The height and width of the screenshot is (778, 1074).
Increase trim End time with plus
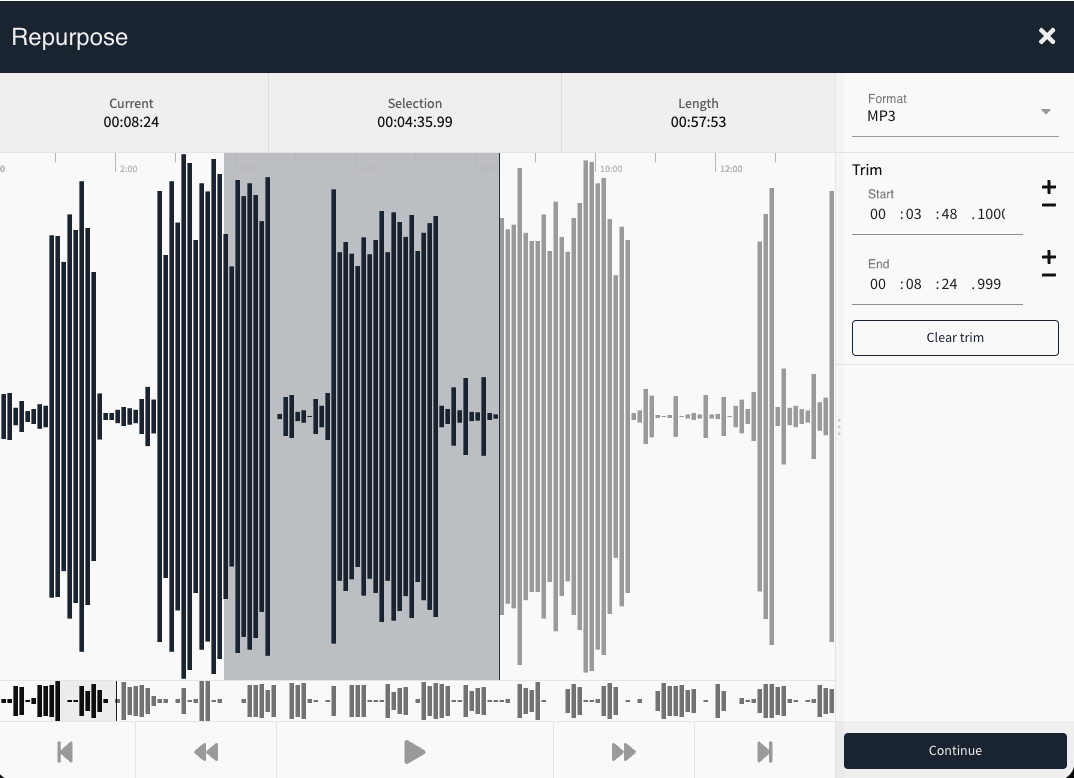pyautogui.click(x=1048, y=257)
